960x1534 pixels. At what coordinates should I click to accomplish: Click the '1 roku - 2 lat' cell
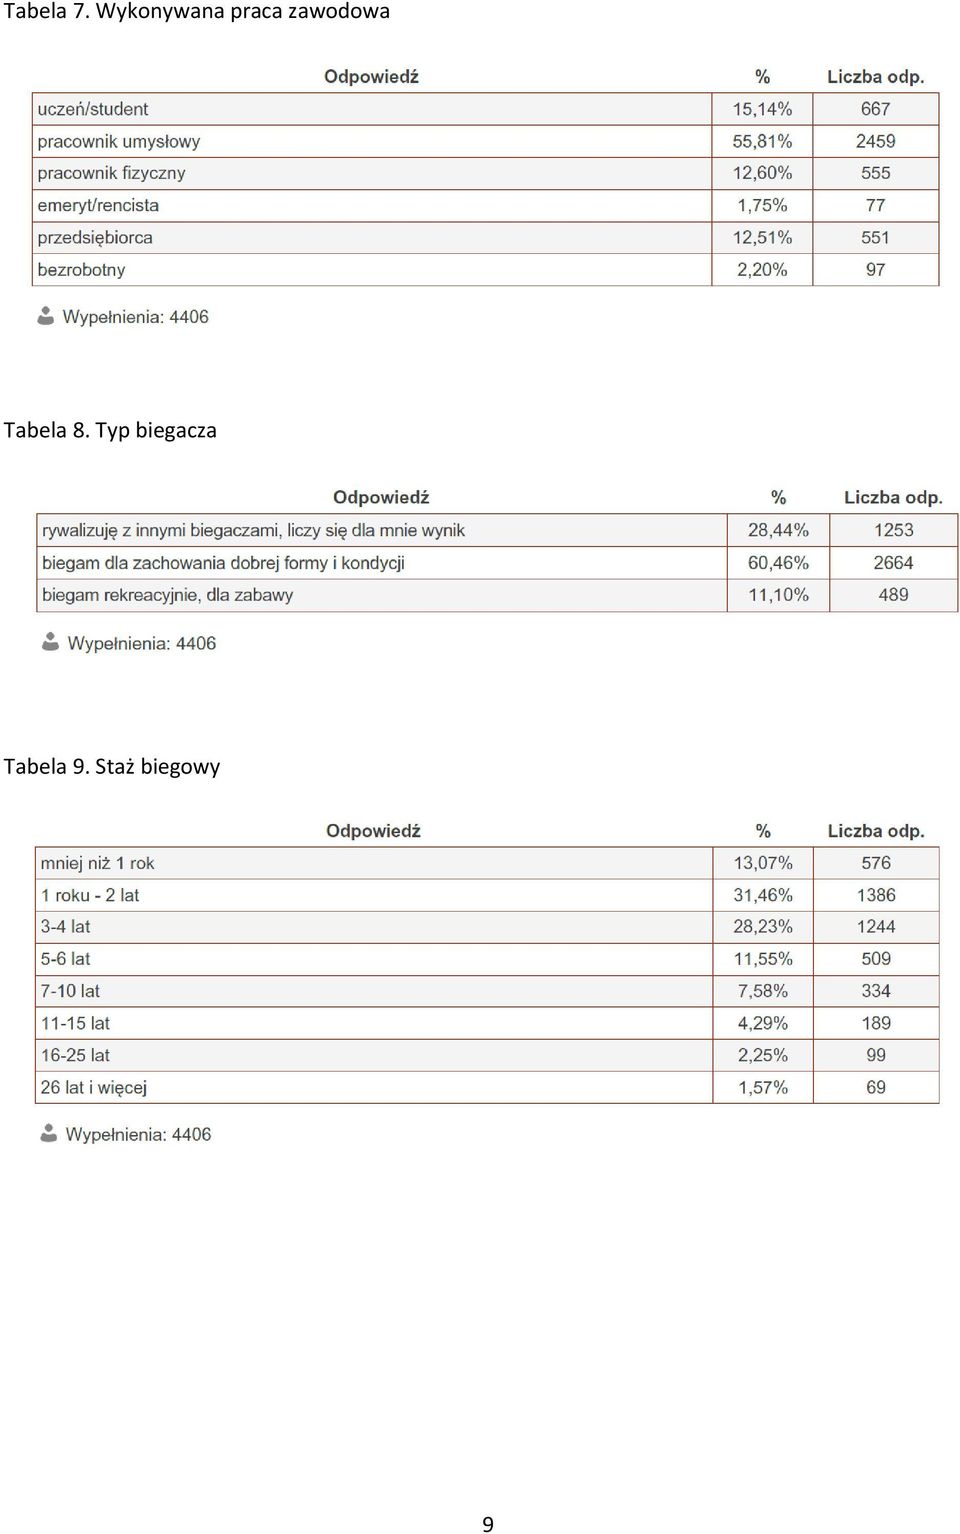pyautogui.click(x=374, y=895)
